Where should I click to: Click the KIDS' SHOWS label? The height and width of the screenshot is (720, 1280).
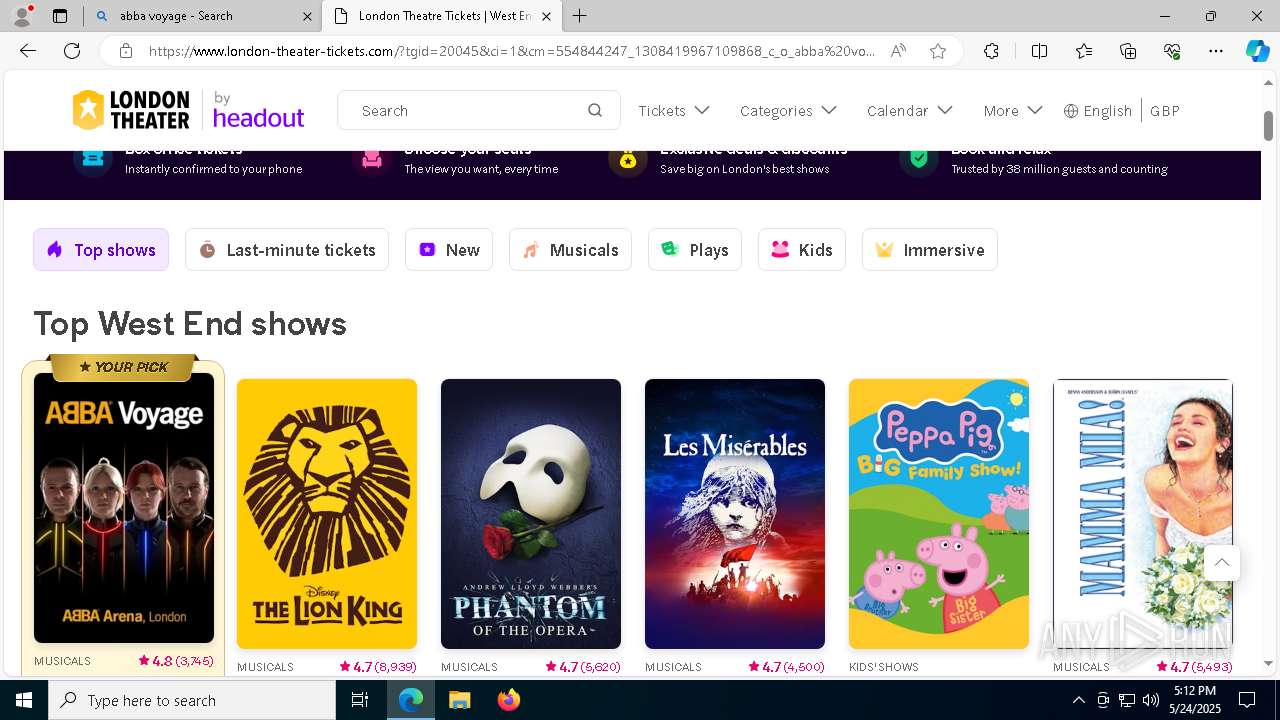pos(884,667)
